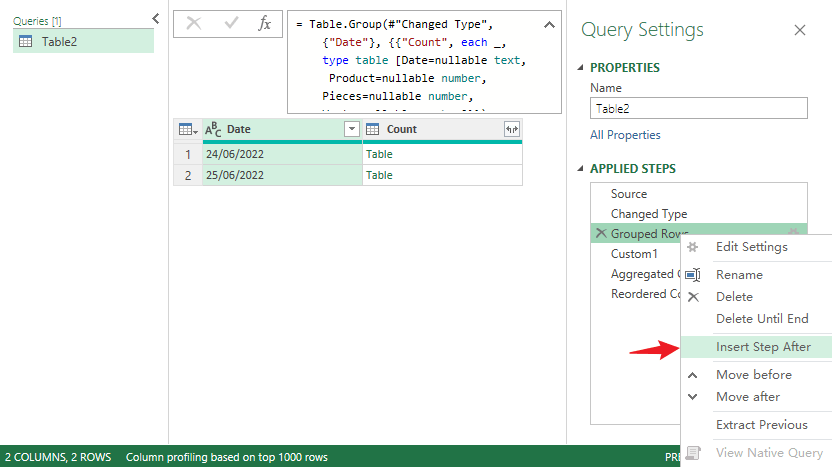Collapse the Queries pane with the chevron
The width and height of the screenshot is (832, 467).
pyautogui.click(x=155, y=19)
